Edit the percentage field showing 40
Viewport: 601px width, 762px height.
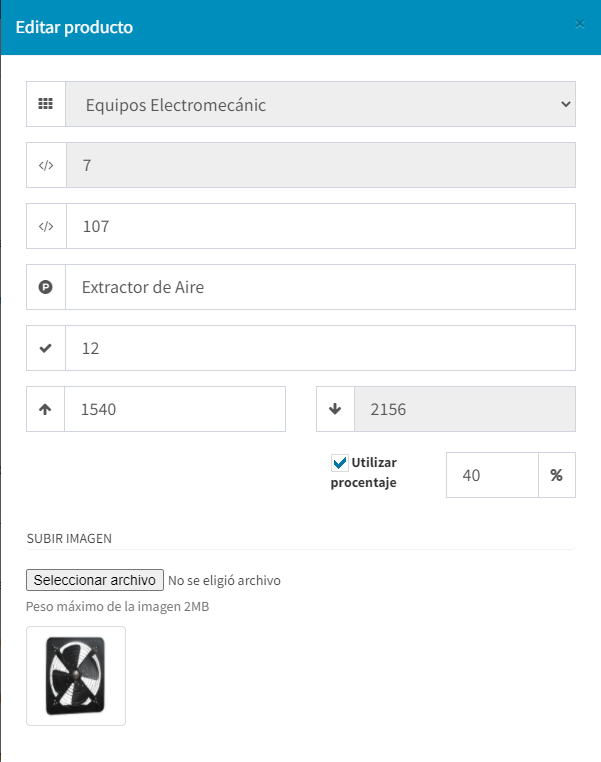coord(492,476)
